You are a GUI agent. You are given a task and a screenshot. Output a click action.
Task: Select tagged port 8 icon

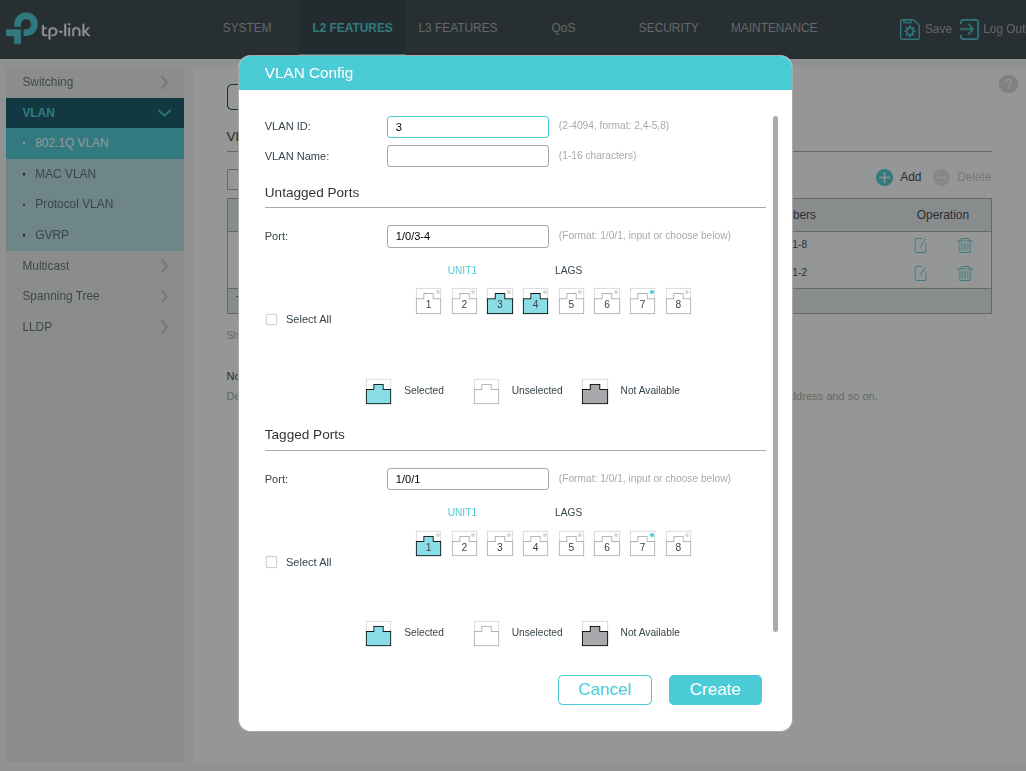point(678,544)
